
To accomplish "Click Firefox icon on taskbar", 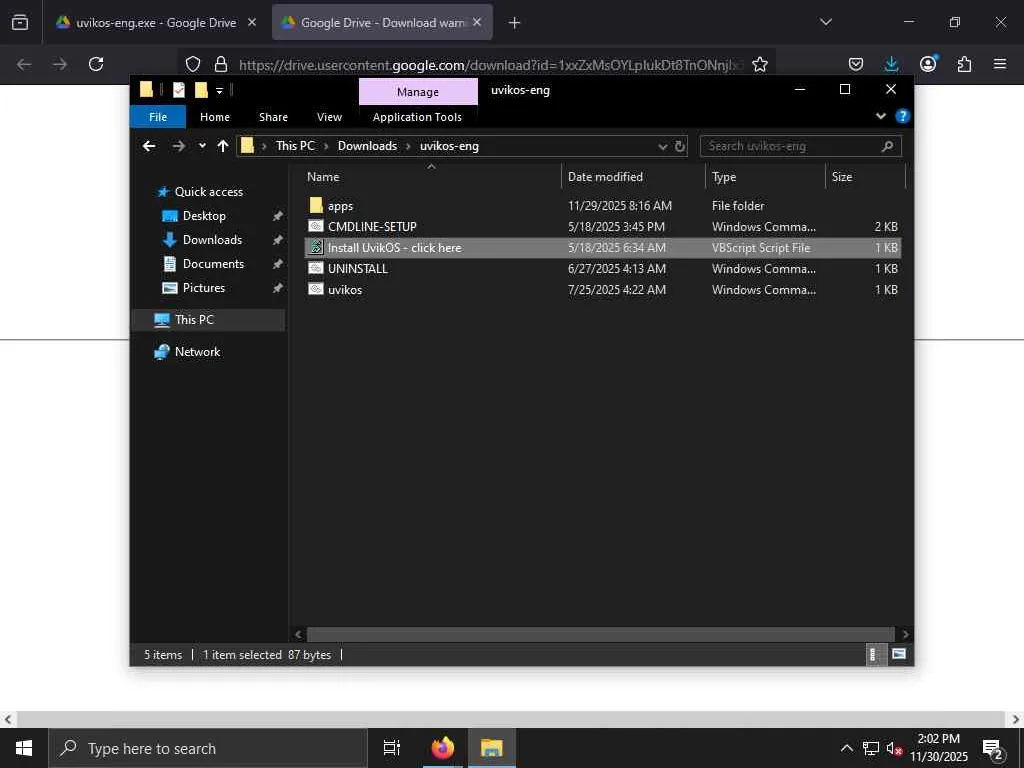I will click(443, 748).
